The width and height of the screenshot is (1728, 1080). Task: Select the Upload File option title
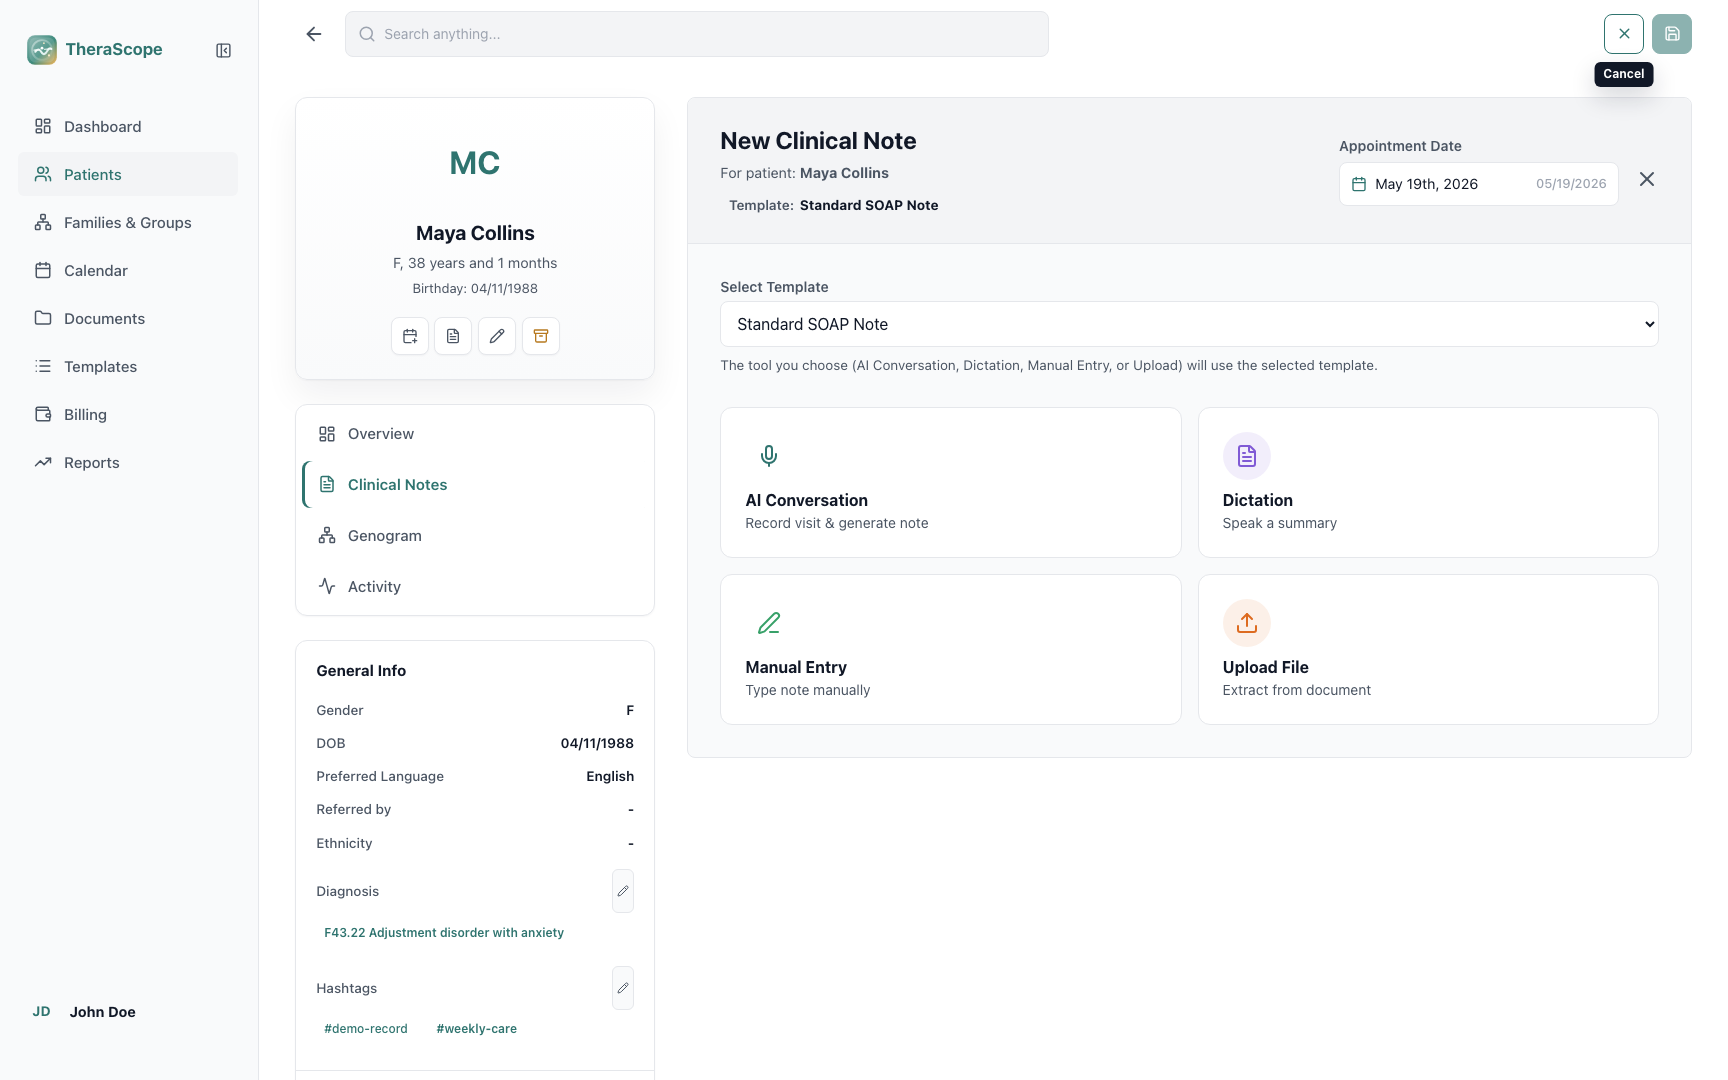point(1265,667)
